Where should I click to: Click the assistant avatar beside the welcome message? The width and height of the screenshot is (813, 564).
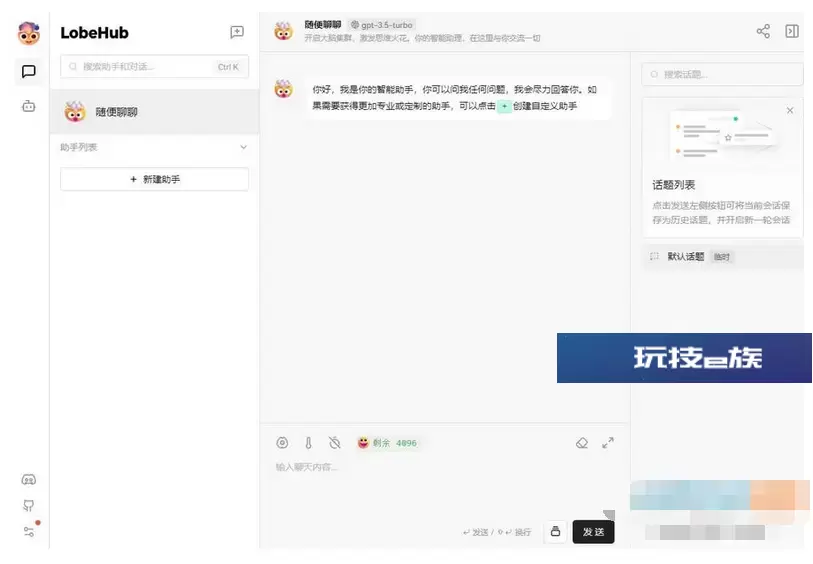click(283, 89)
